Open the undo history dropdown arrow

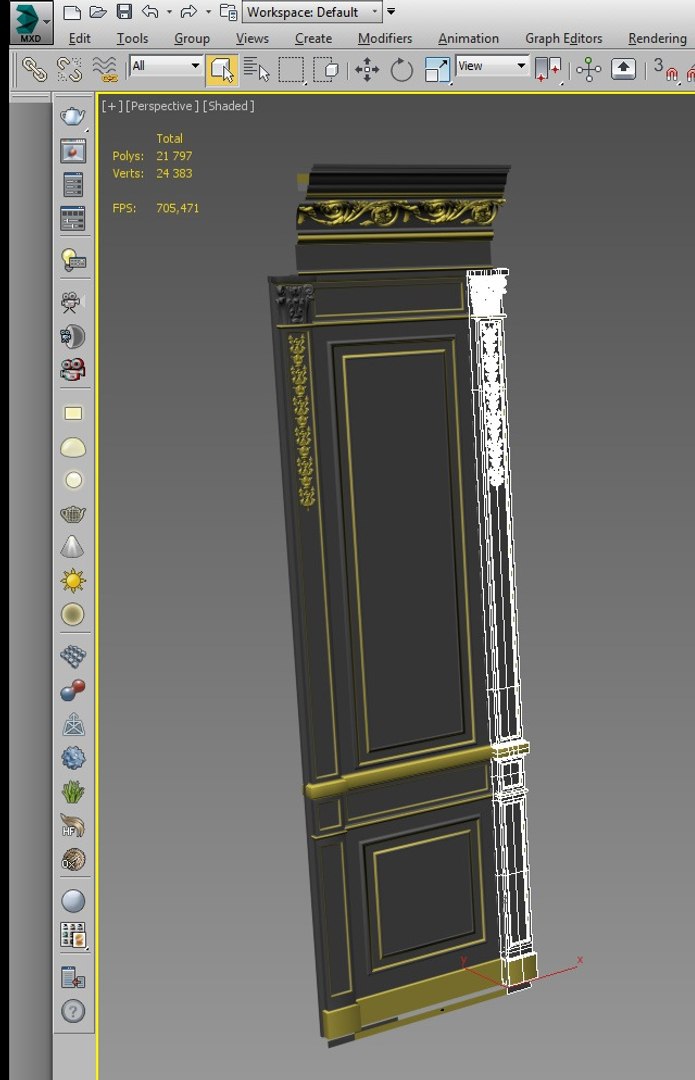[169, 12]
